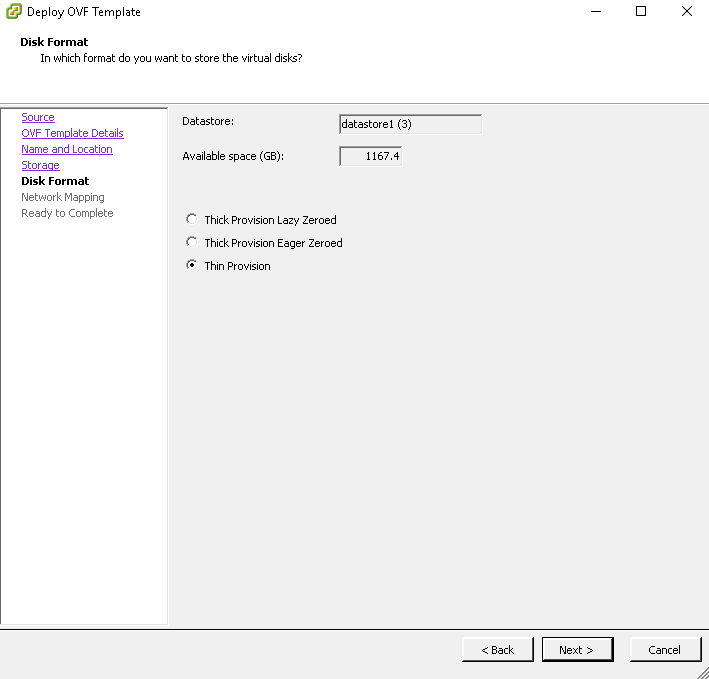Click the Ready to Complete step label
This screenshot has width=709, height=679.
tap(67, 213)
